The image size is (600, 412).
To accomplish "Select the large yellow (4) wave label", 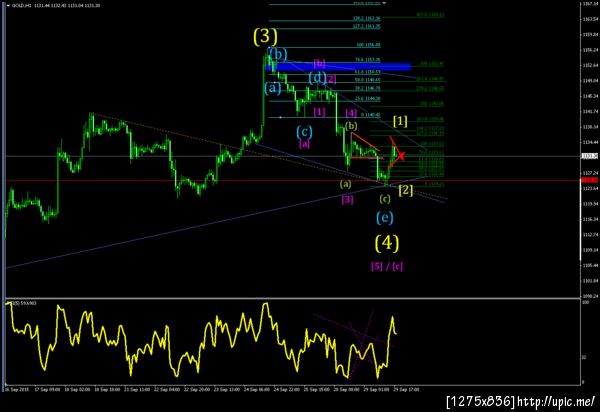I will 387,243.
